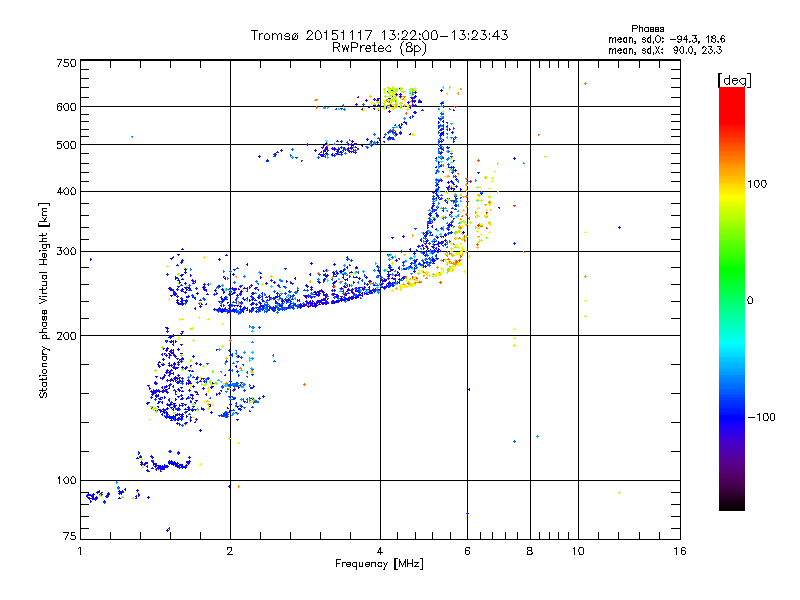Click x-axis tick label '16'

pyautogui.click(x=680, y=551)
